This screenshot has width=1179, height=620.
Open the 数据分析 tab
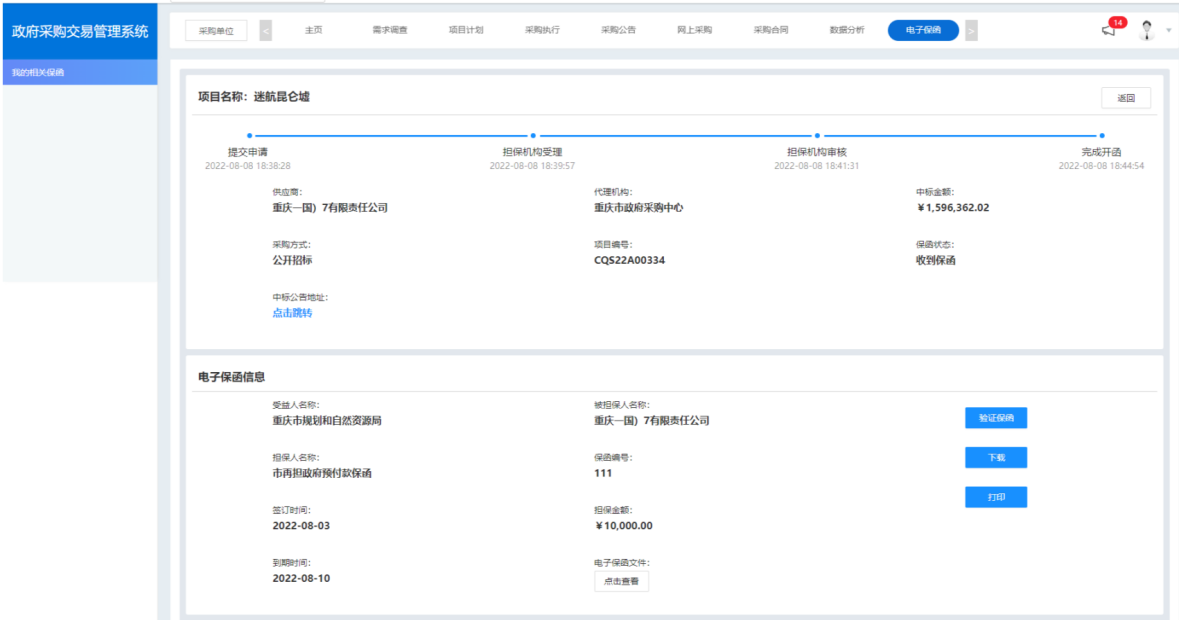847,30
